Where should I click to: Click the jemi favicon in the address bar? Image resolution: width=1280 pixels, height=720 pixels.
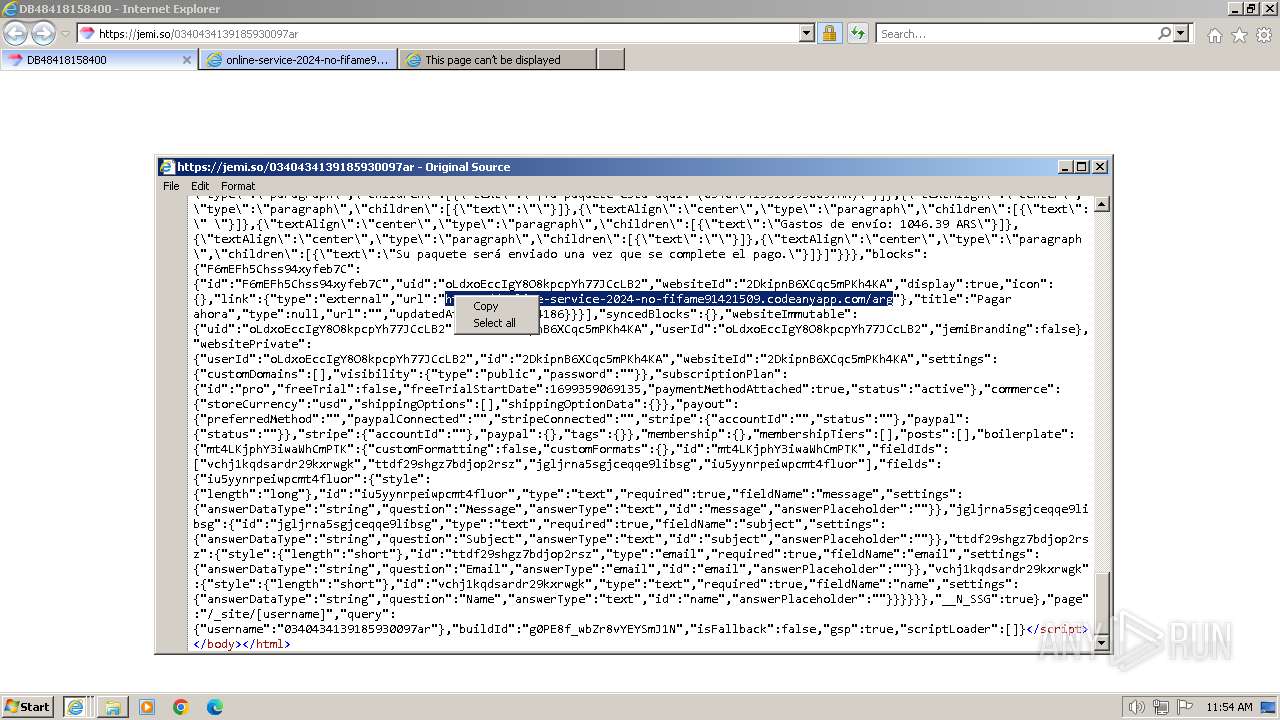pyautogui.click(x=87, y=33)
